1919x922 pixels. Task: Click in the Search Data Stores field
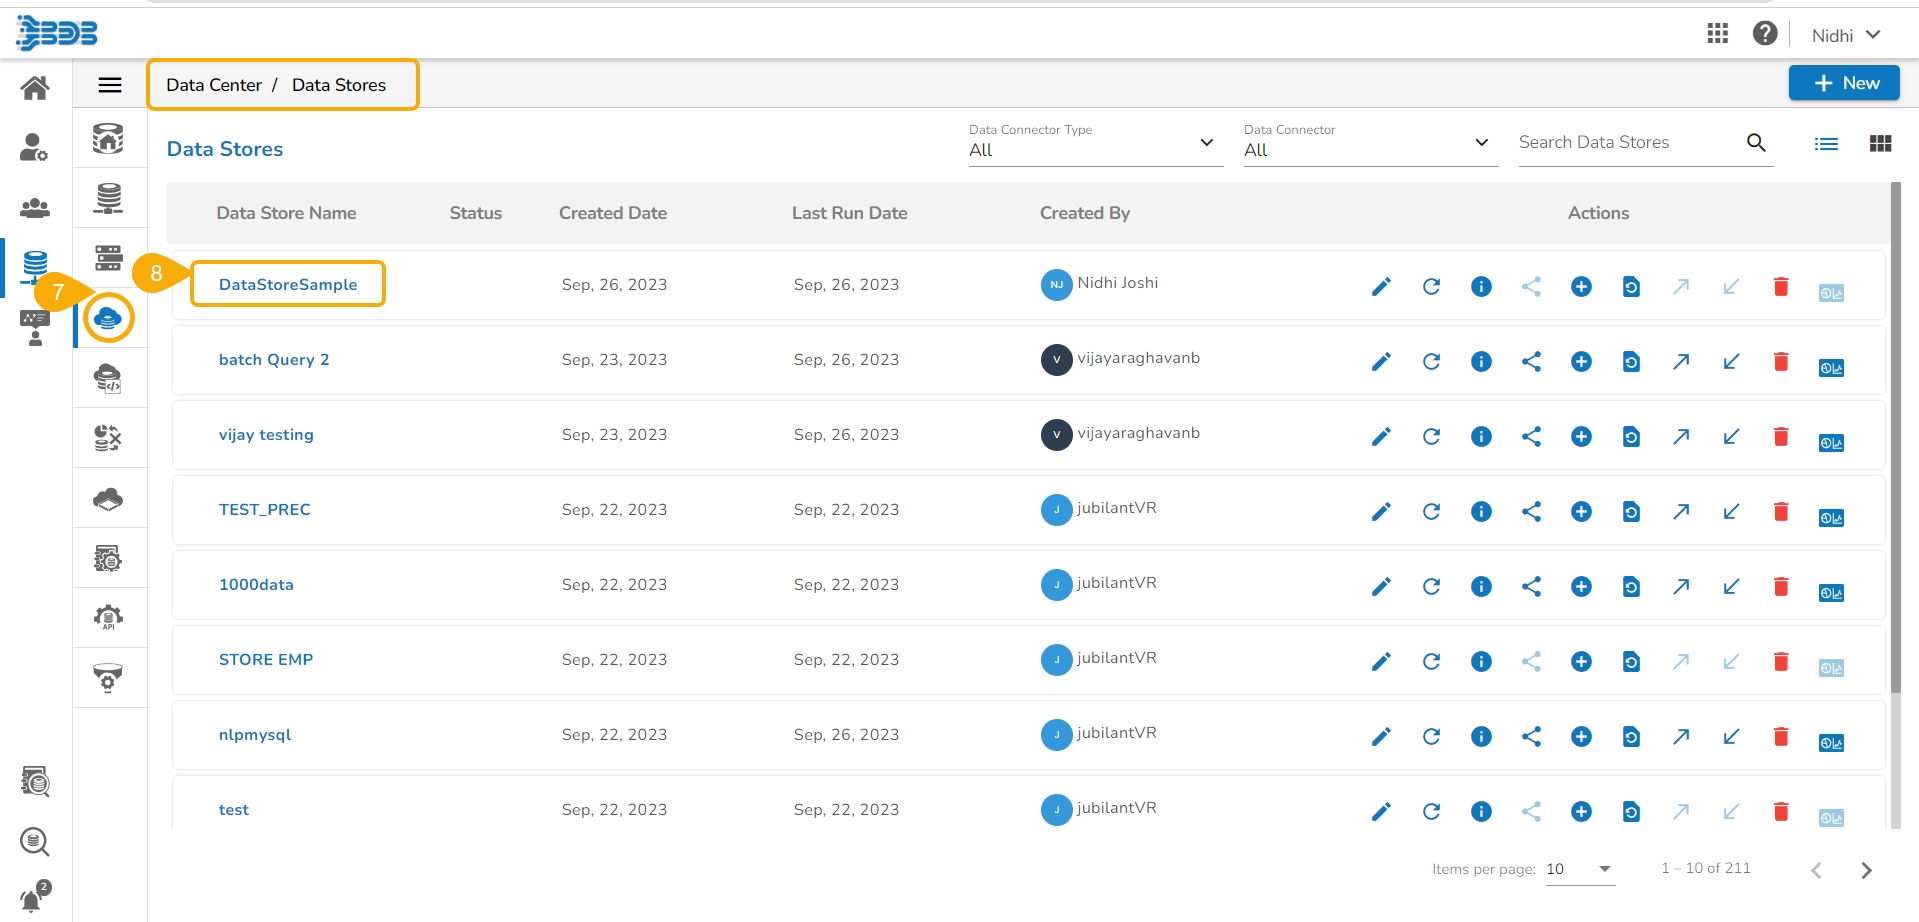point(1628,143)
